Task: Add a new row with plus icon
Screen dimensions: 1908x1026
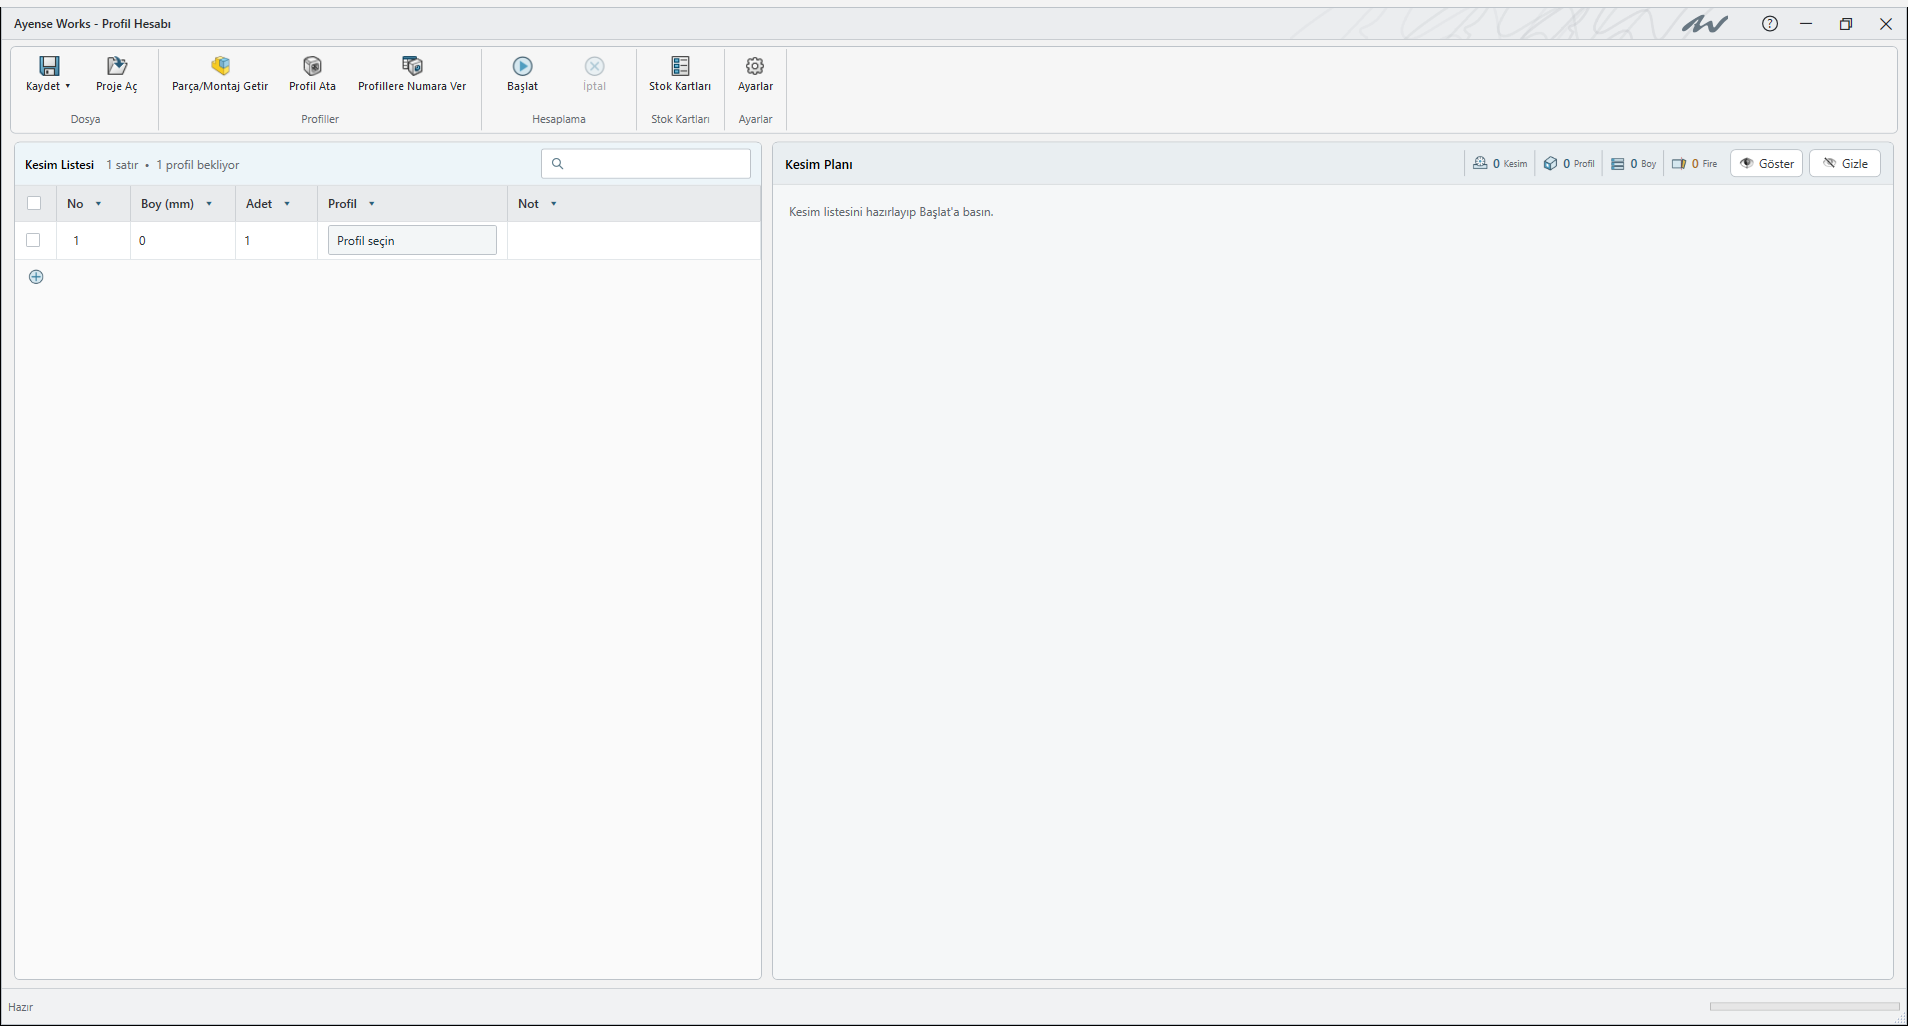Action: pyautogui.click(x=36, y=277)
